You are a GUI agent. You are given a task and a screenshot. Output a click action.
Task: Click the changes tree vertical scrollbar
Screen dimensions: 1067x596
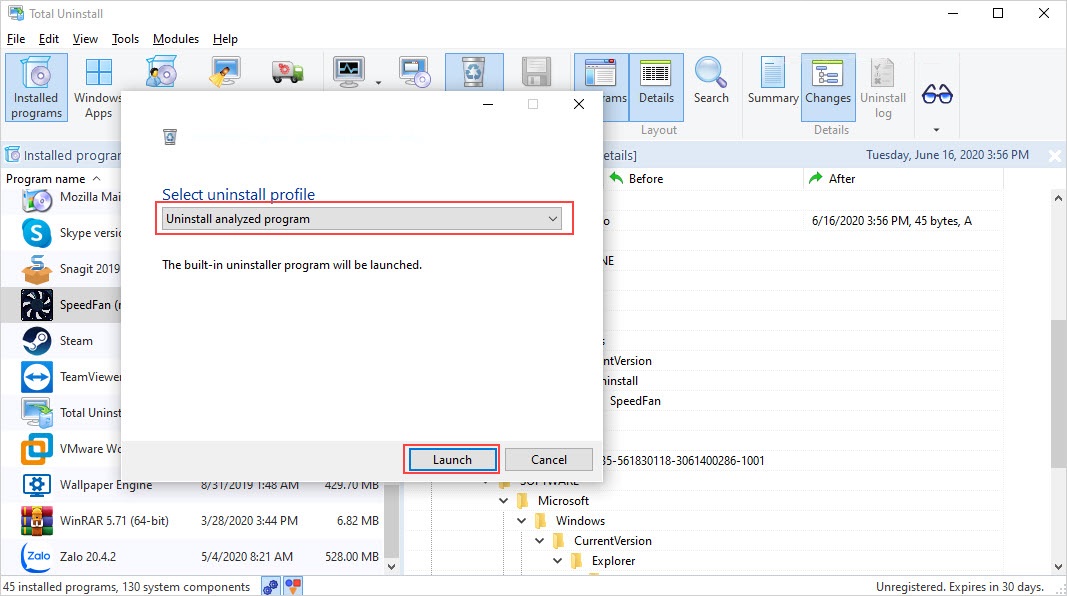coord(1058,390)
